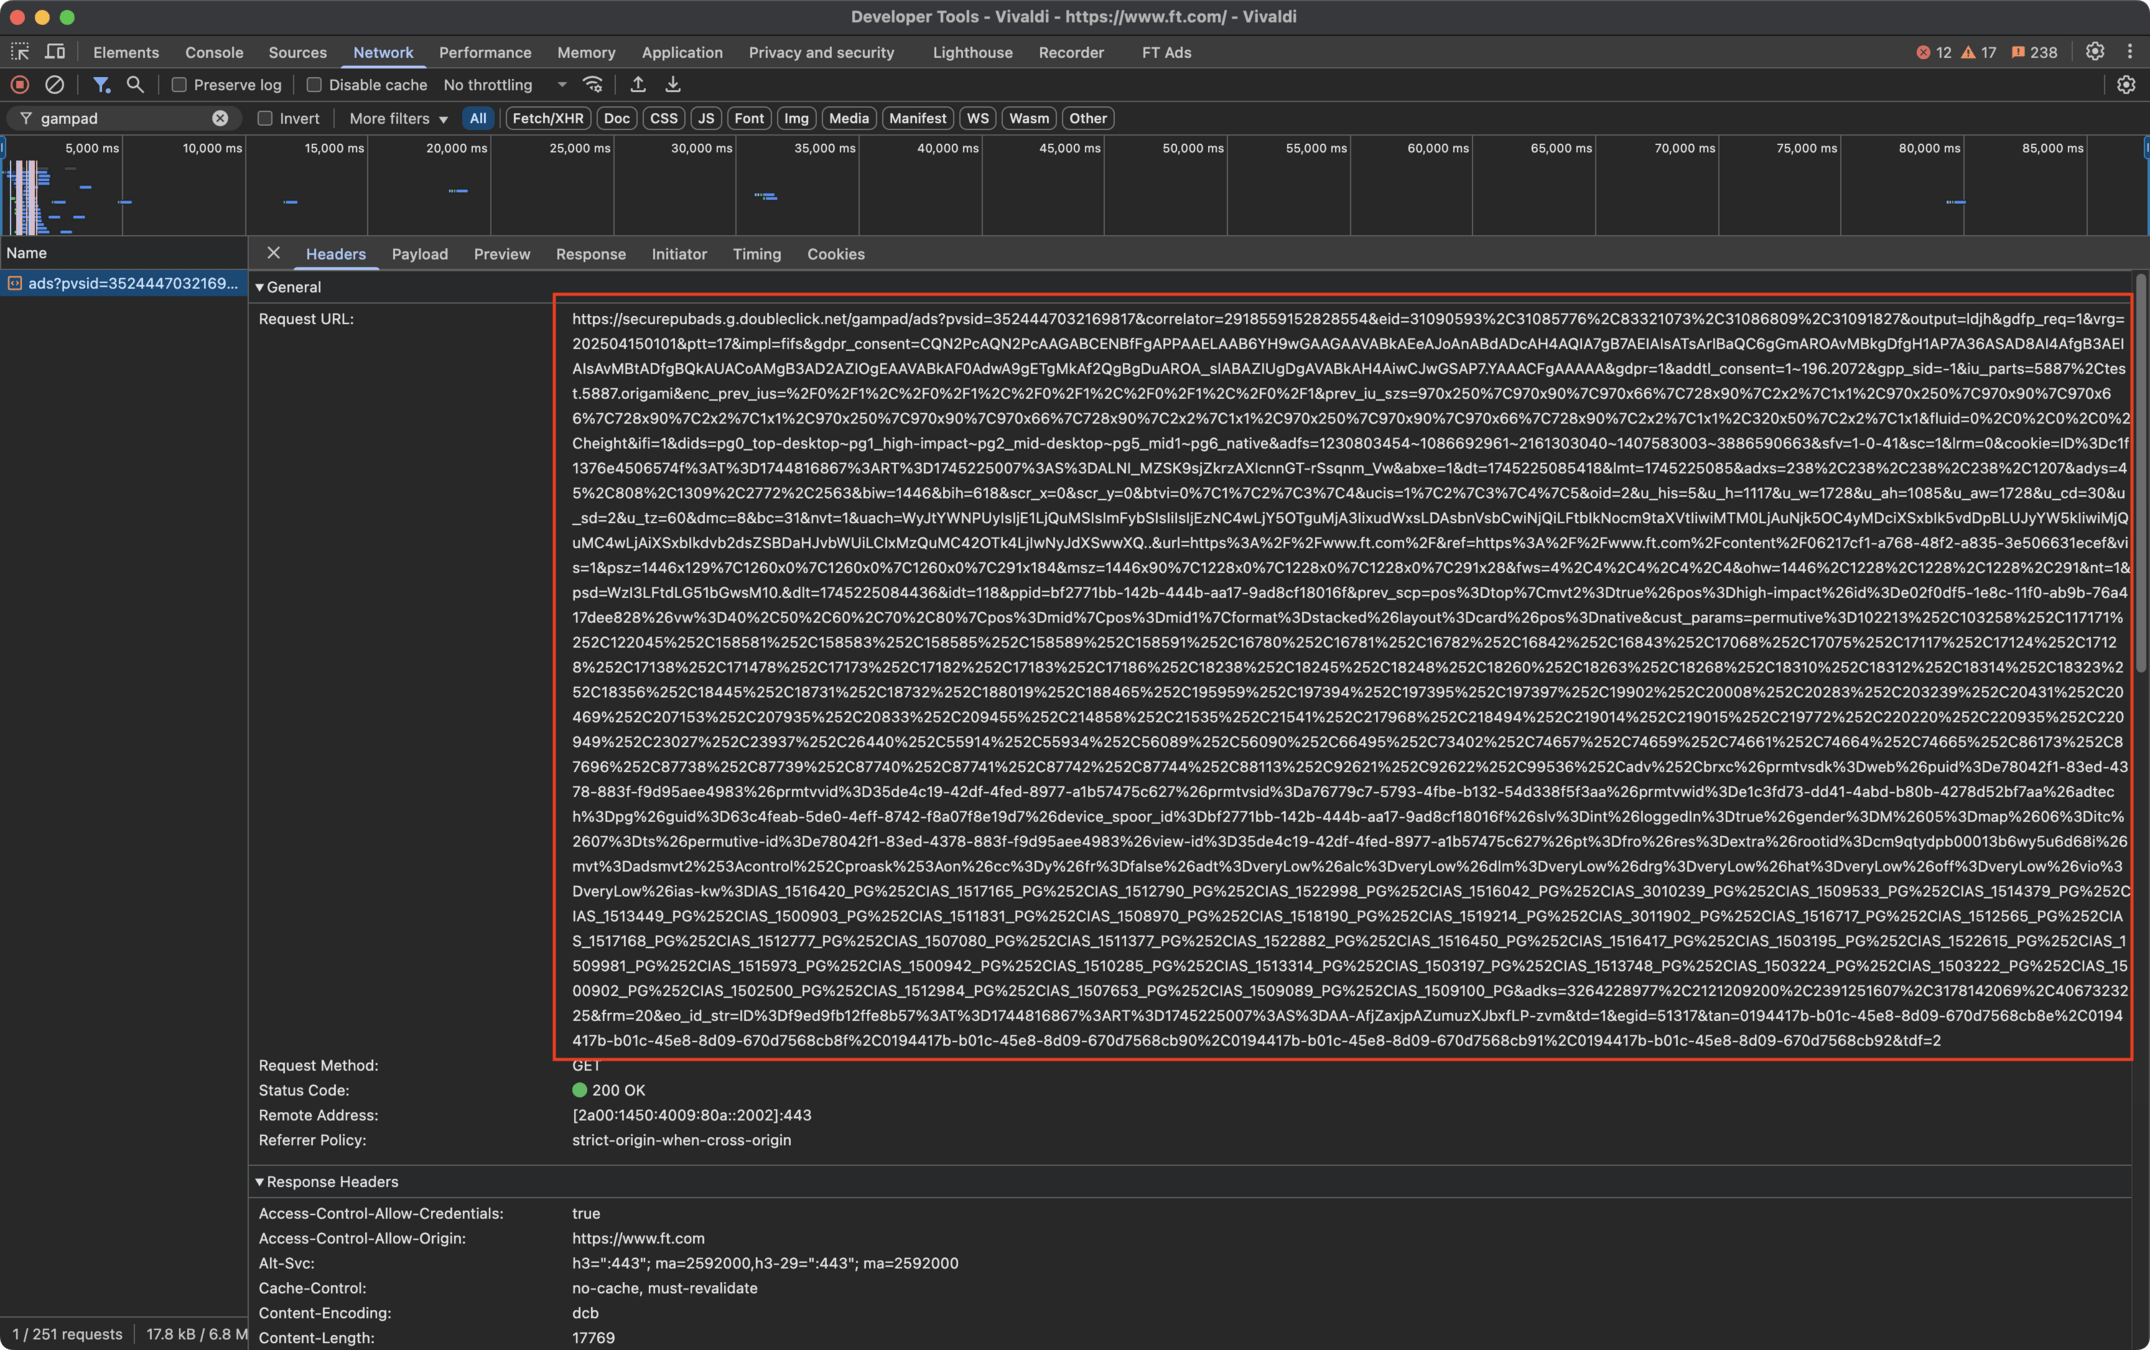Screen dimensions: 2150x1350
Task: Open the FT Ads panel
Action: click(1166, 52)
